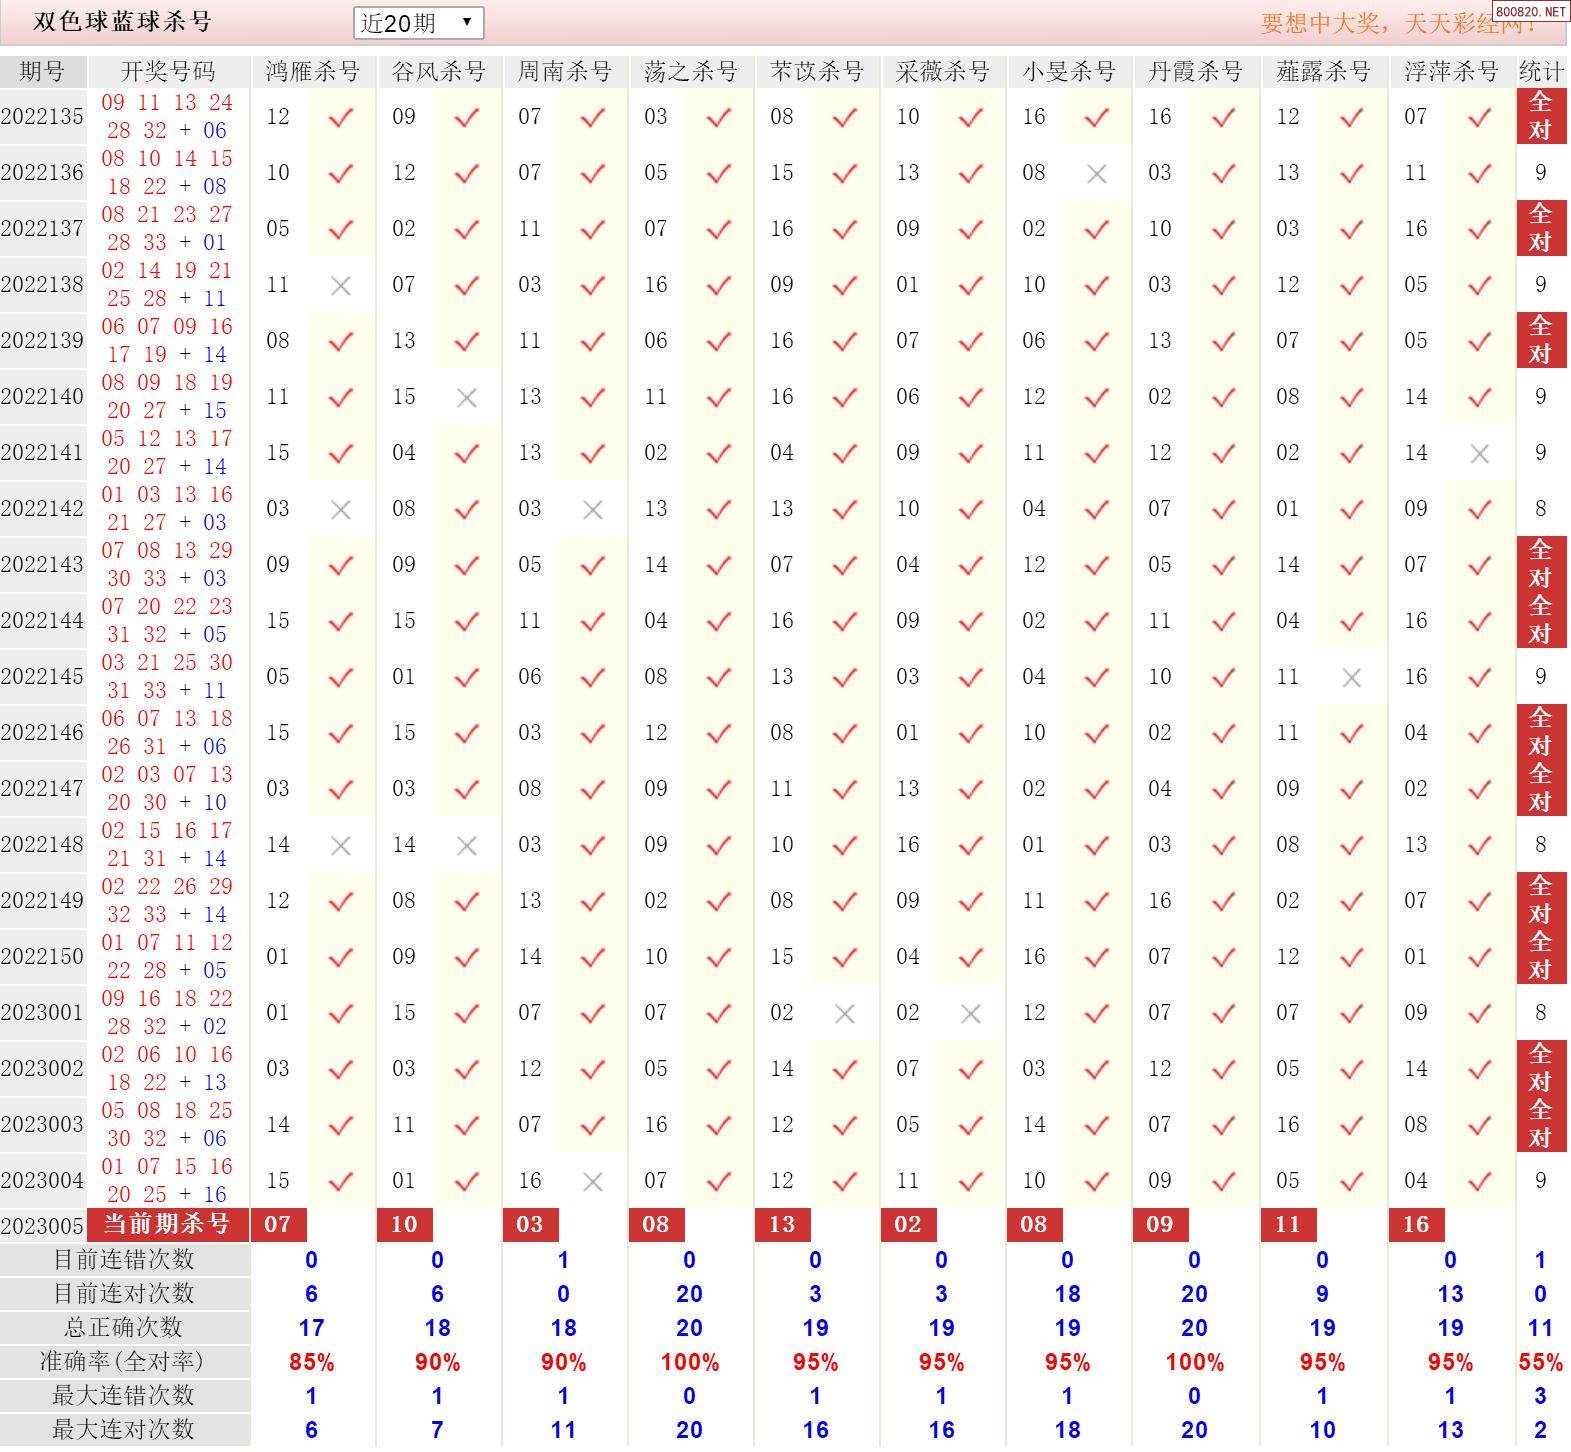Click the 谷风杀号 column header
This screenshot has height=1452, width=1571.
click(x=439, y=72)
